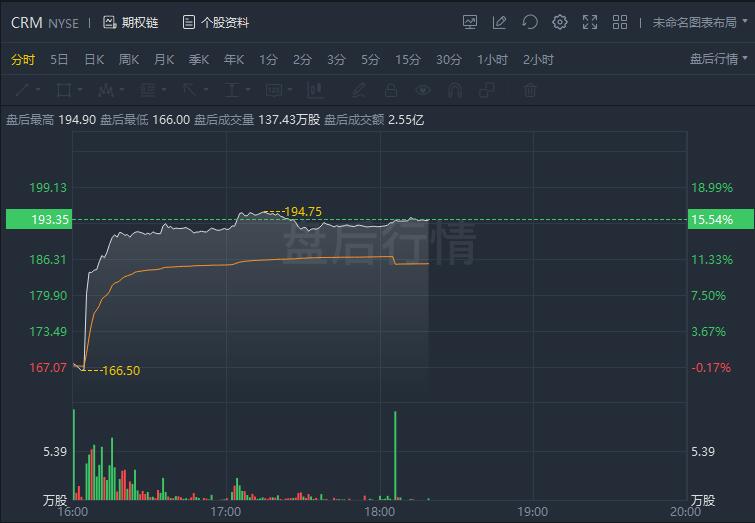Click the 18:00 time axis label
The width and height of the screenshot is (755, 523).
pyautogui.click(x=379, y=511)
